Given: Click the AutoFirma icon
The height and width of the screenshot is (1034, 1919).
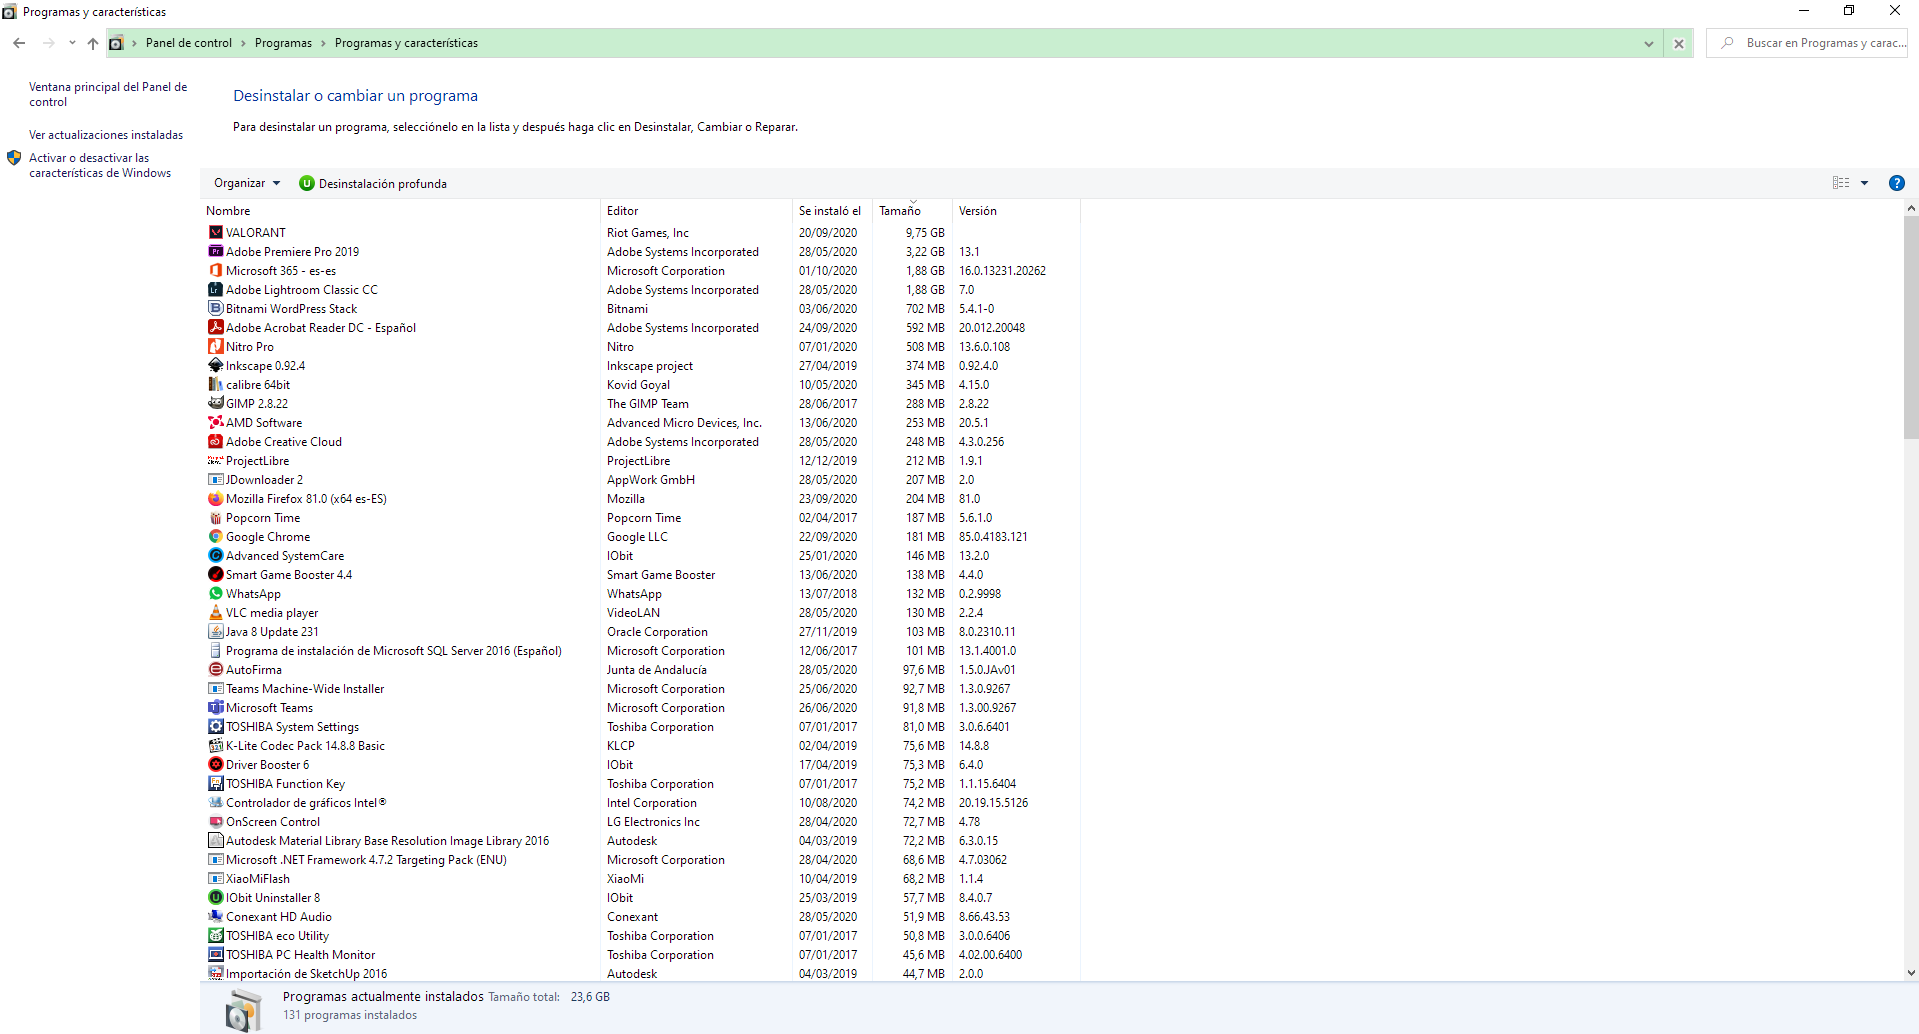Looking at the screenshot, I should (215, 669).
